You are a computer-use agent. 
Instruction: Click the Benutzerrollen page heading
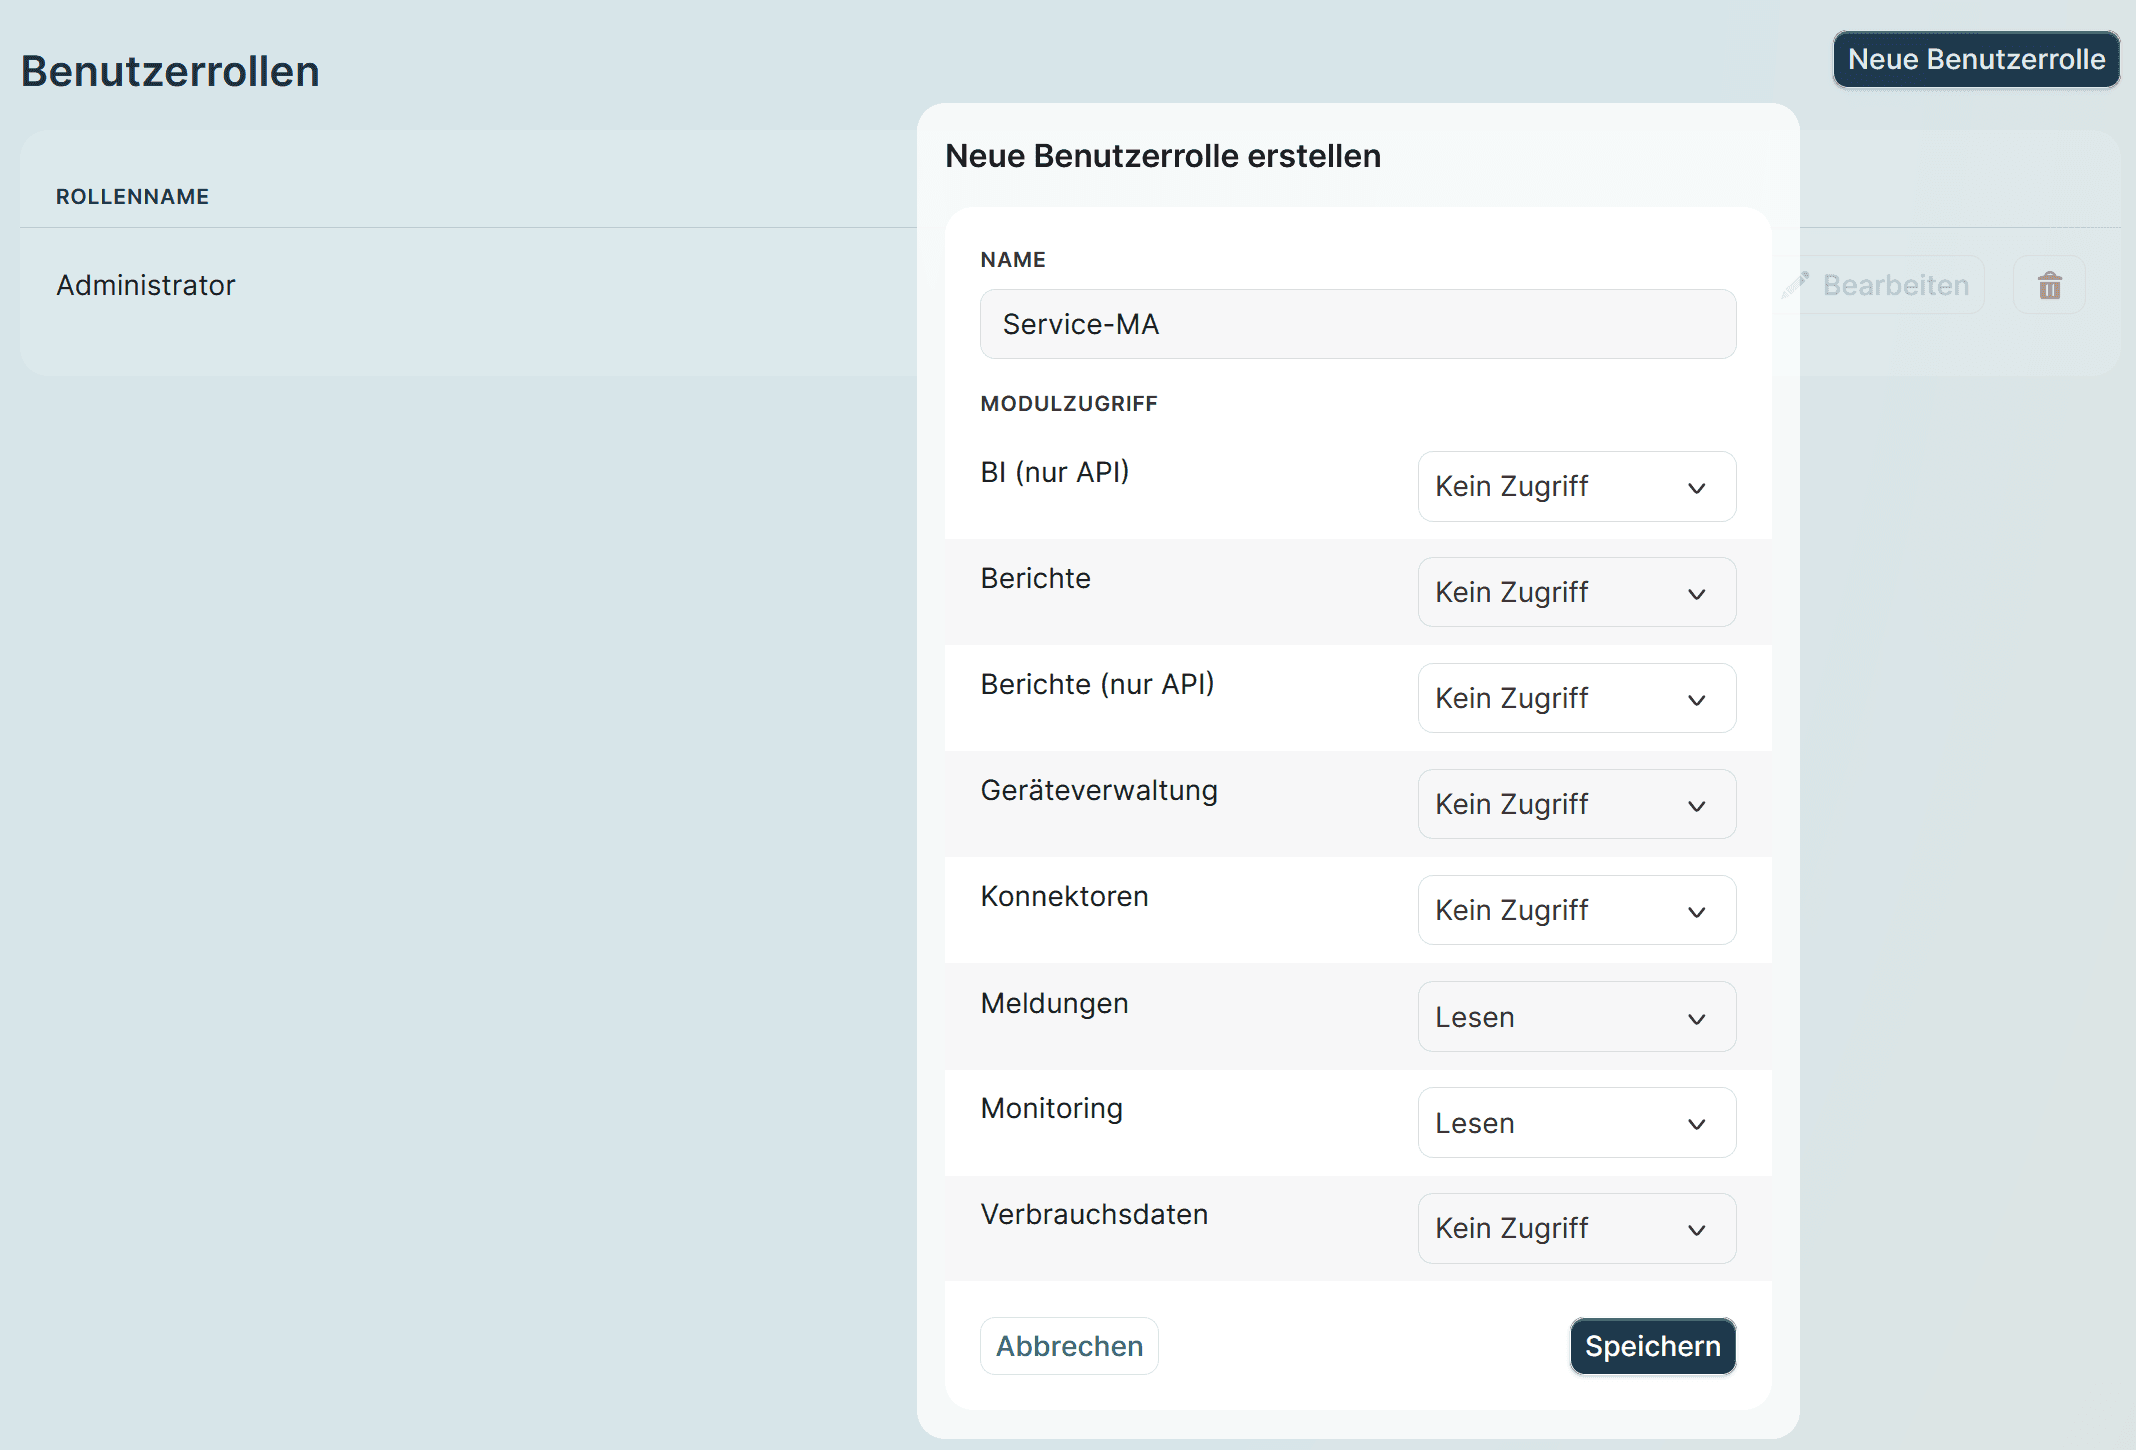170,72
